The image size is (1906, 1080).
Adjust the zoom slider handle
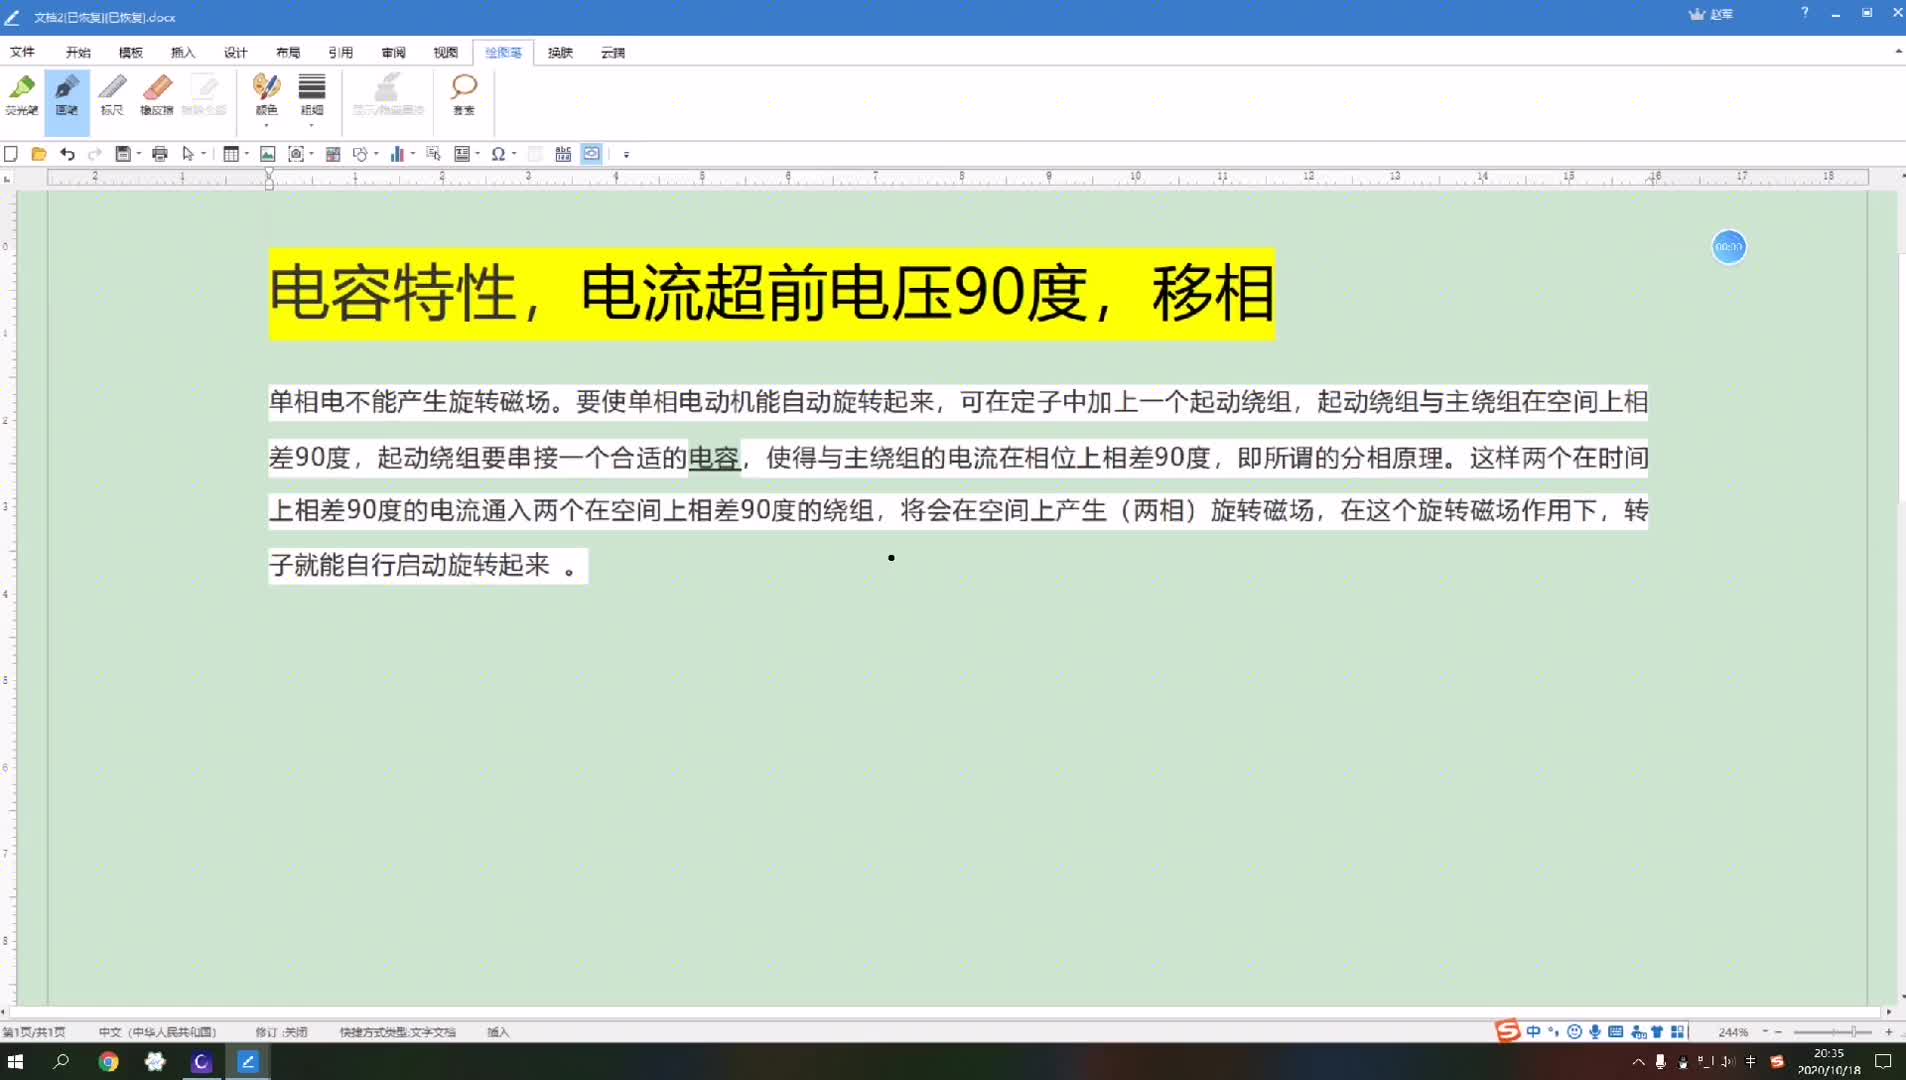[x=1853, y=1031]
